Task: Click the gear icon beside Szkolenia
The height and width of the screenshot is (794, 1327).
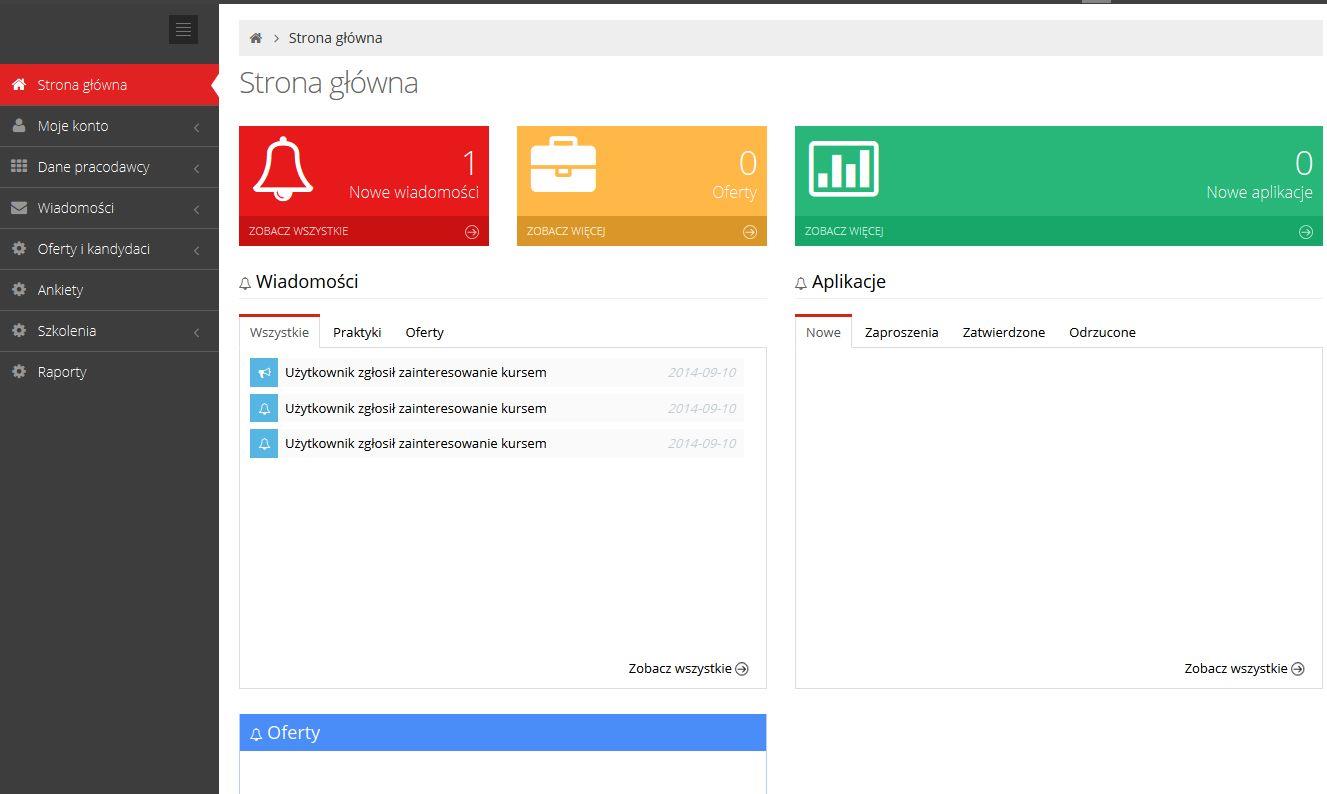Action: point(18,331)
